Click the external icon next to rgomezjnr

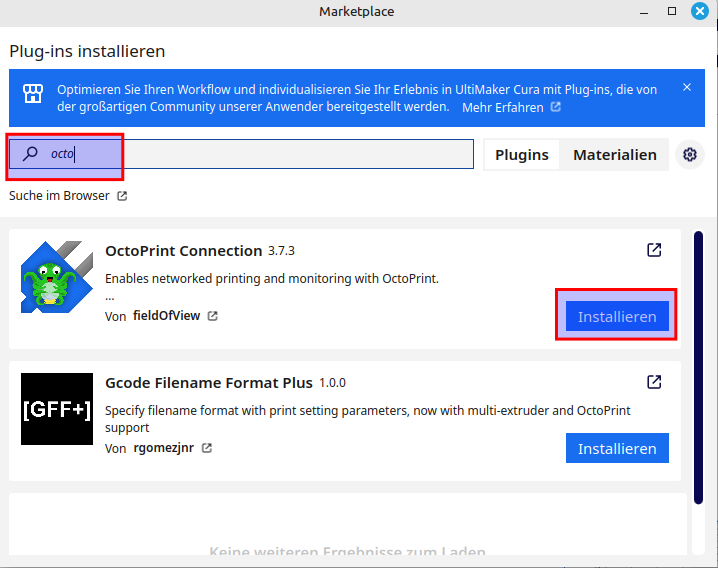point(207,448)
